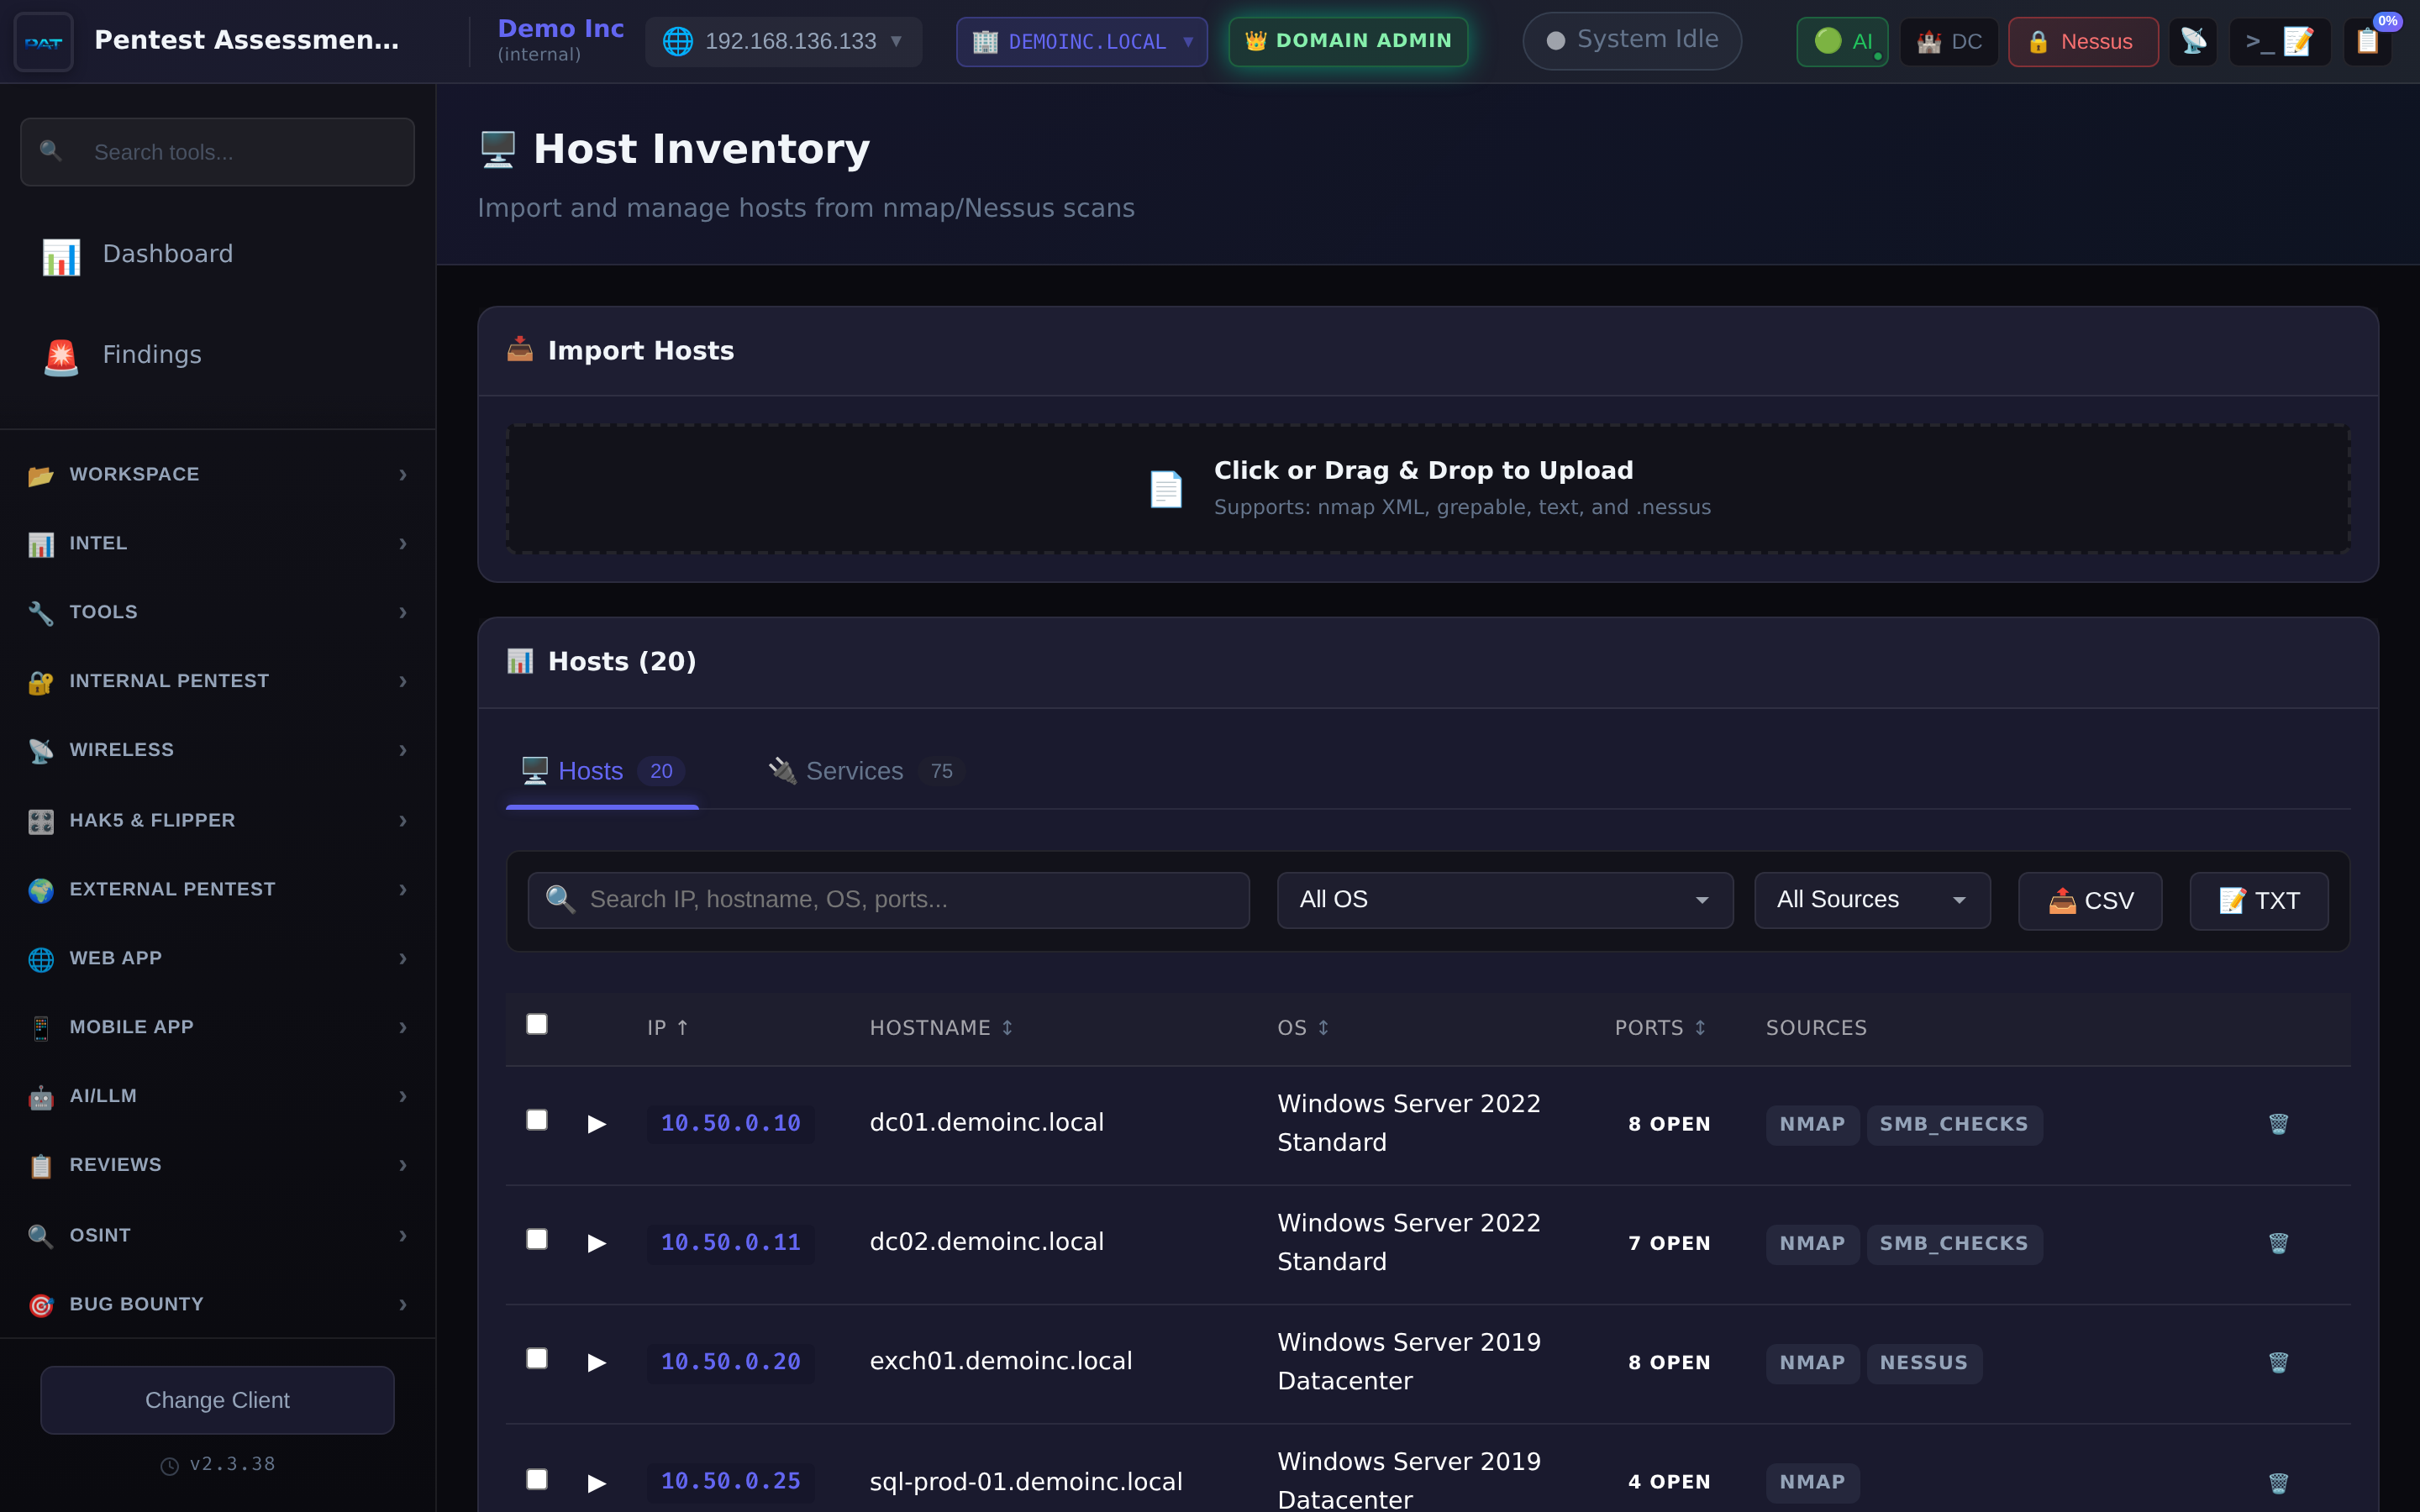The height and width of the screenshot is (1512, 2420).
Task: Check the select-all checkbox in hosts table header
Action: tap(537, 1024)
